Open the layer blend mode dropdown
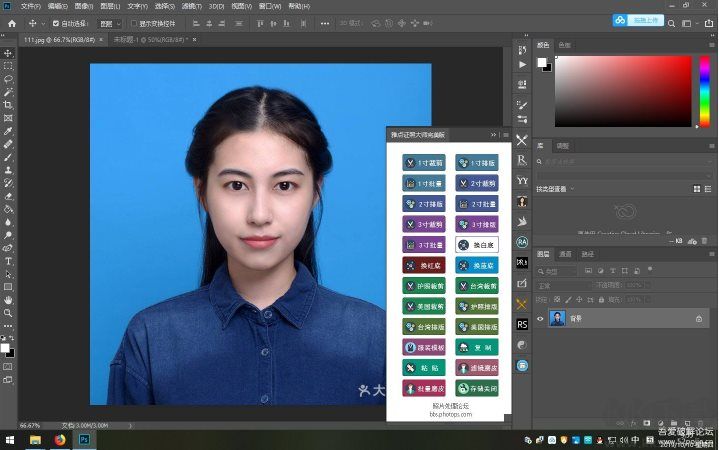 coord(563,284)
